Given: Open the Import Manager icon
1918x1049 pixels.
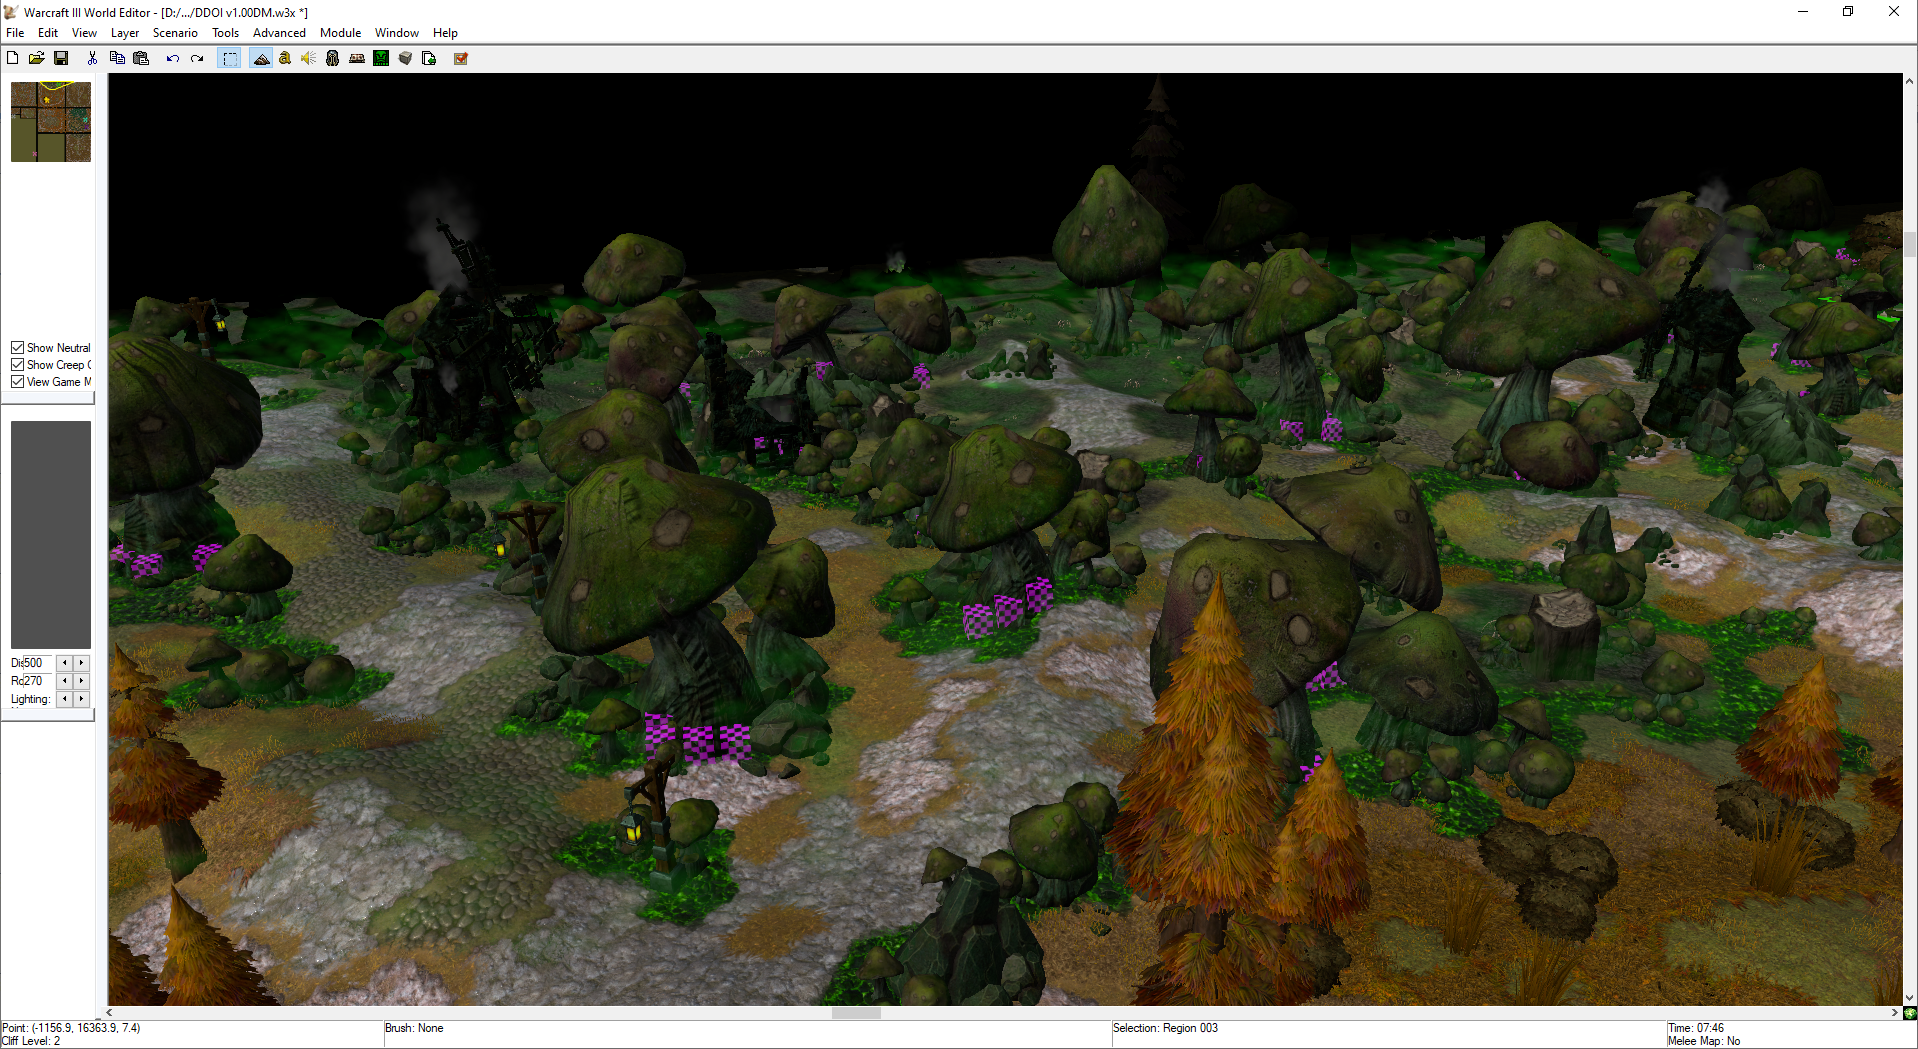Looking at the screenshot, I should point(429,58).
